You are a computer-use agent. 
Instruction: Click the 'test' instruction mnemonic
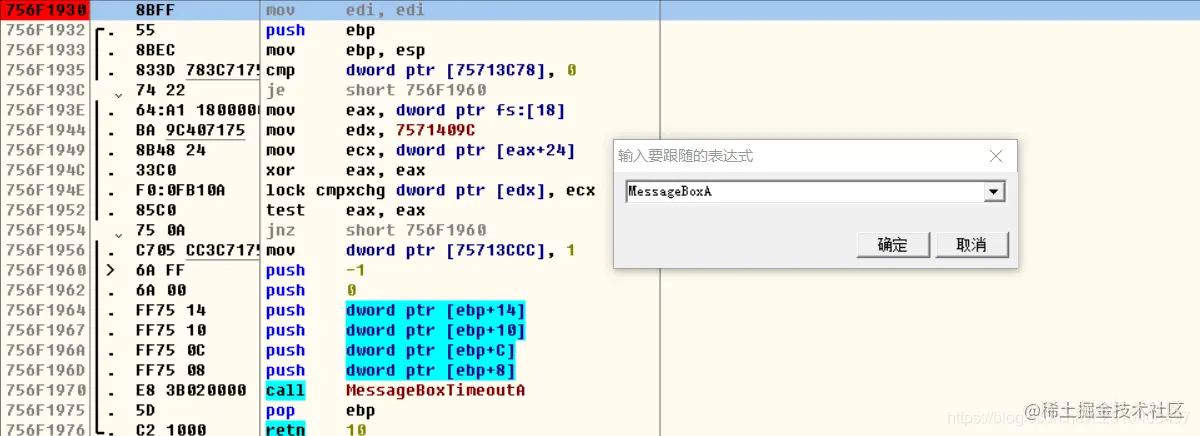point(285,210)
